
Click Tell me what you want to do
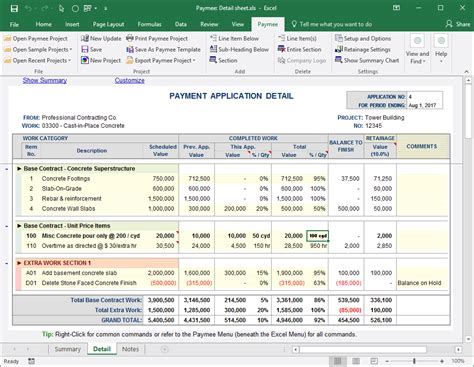pos(332,24)
